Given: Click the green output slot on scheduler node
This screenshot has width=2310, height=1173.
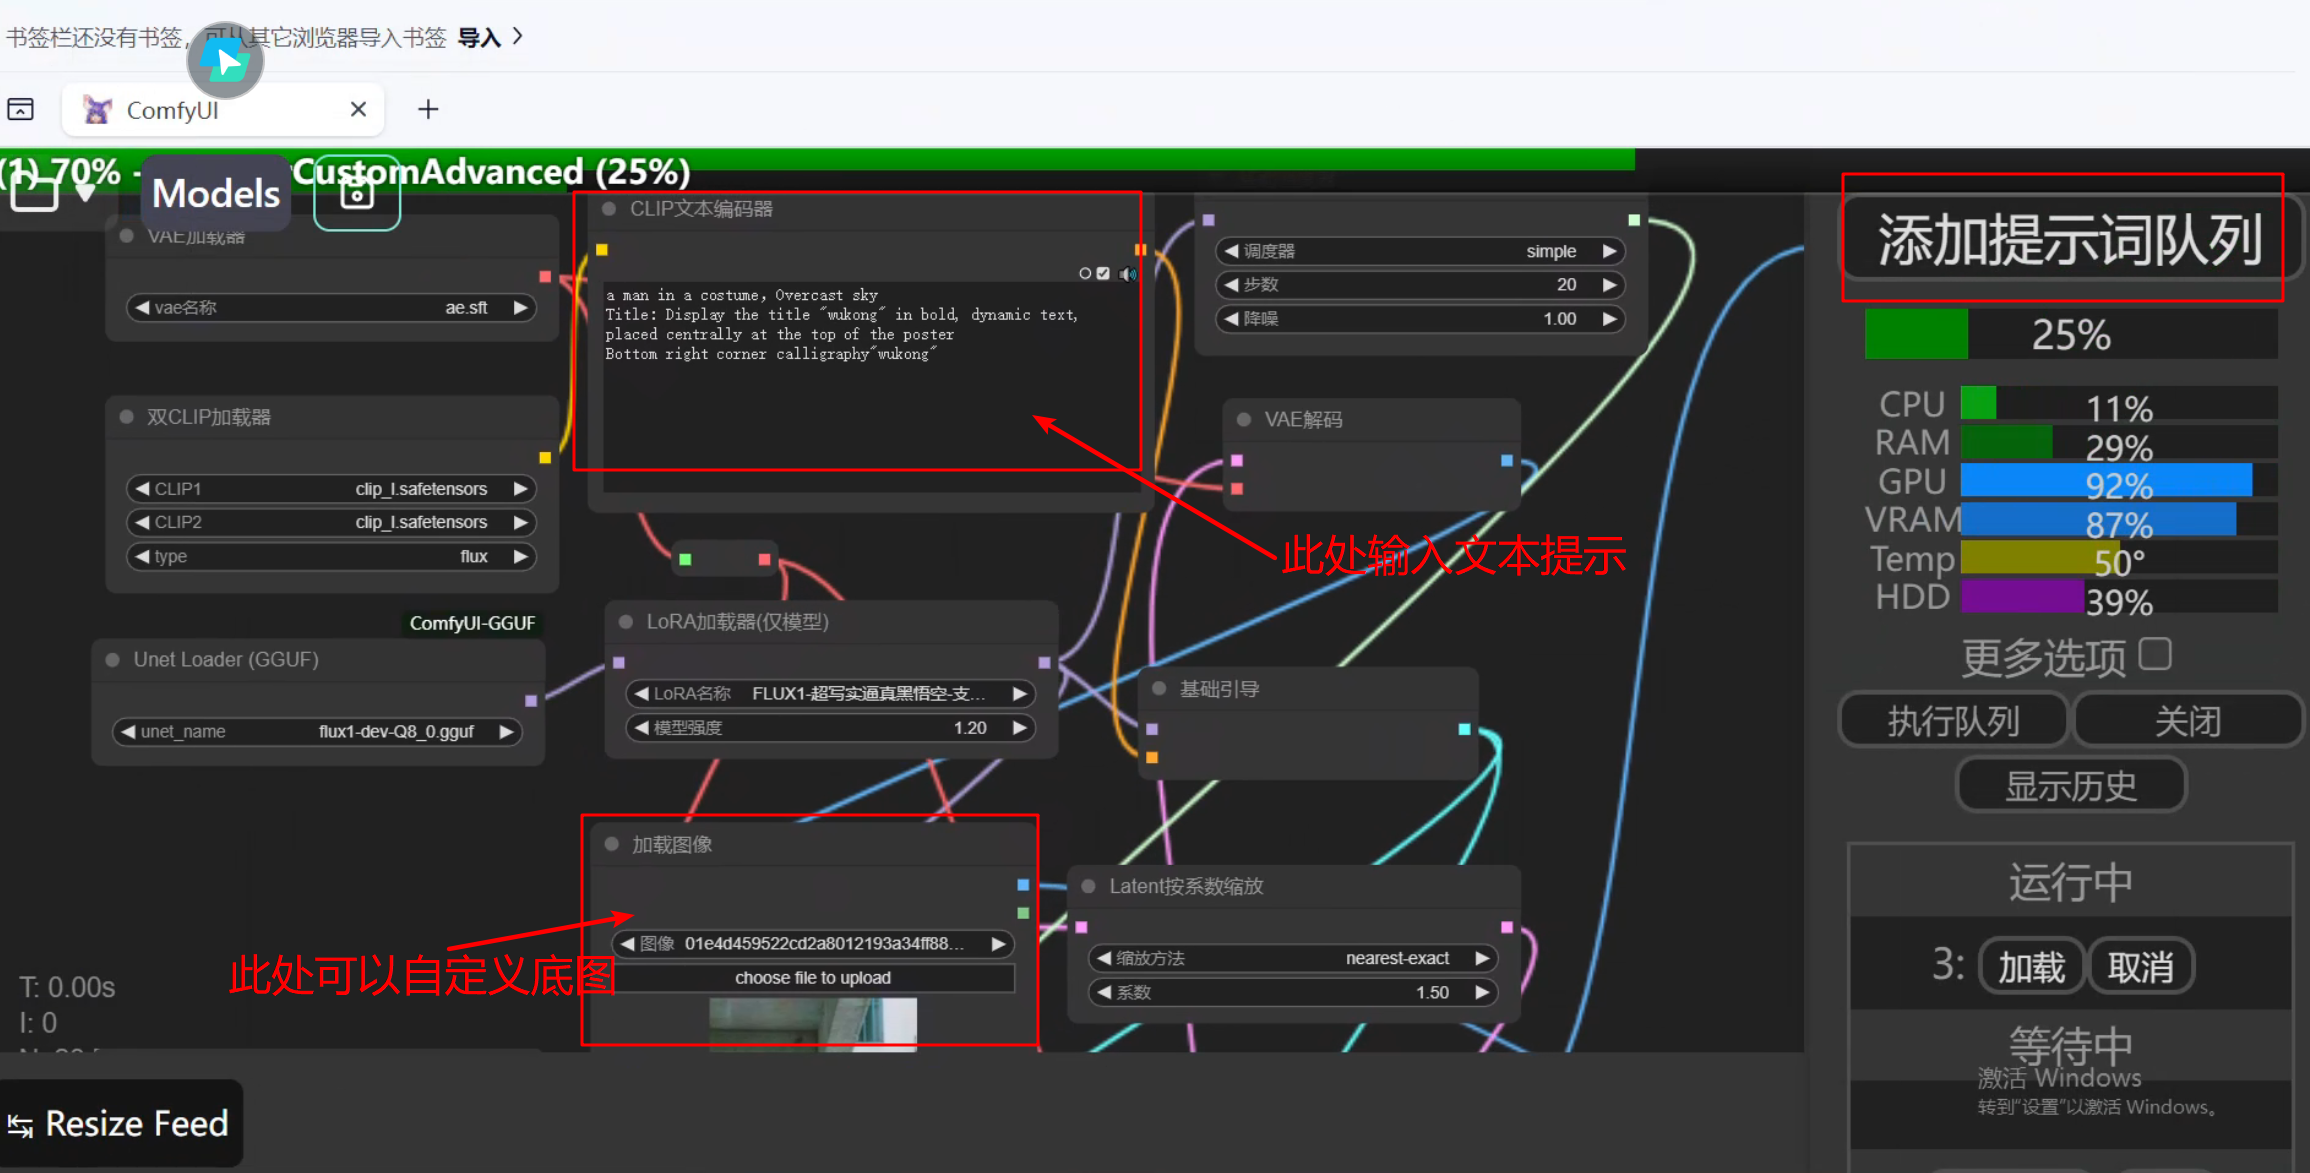Looking at the screenshot, I should tap(1634, 220).
